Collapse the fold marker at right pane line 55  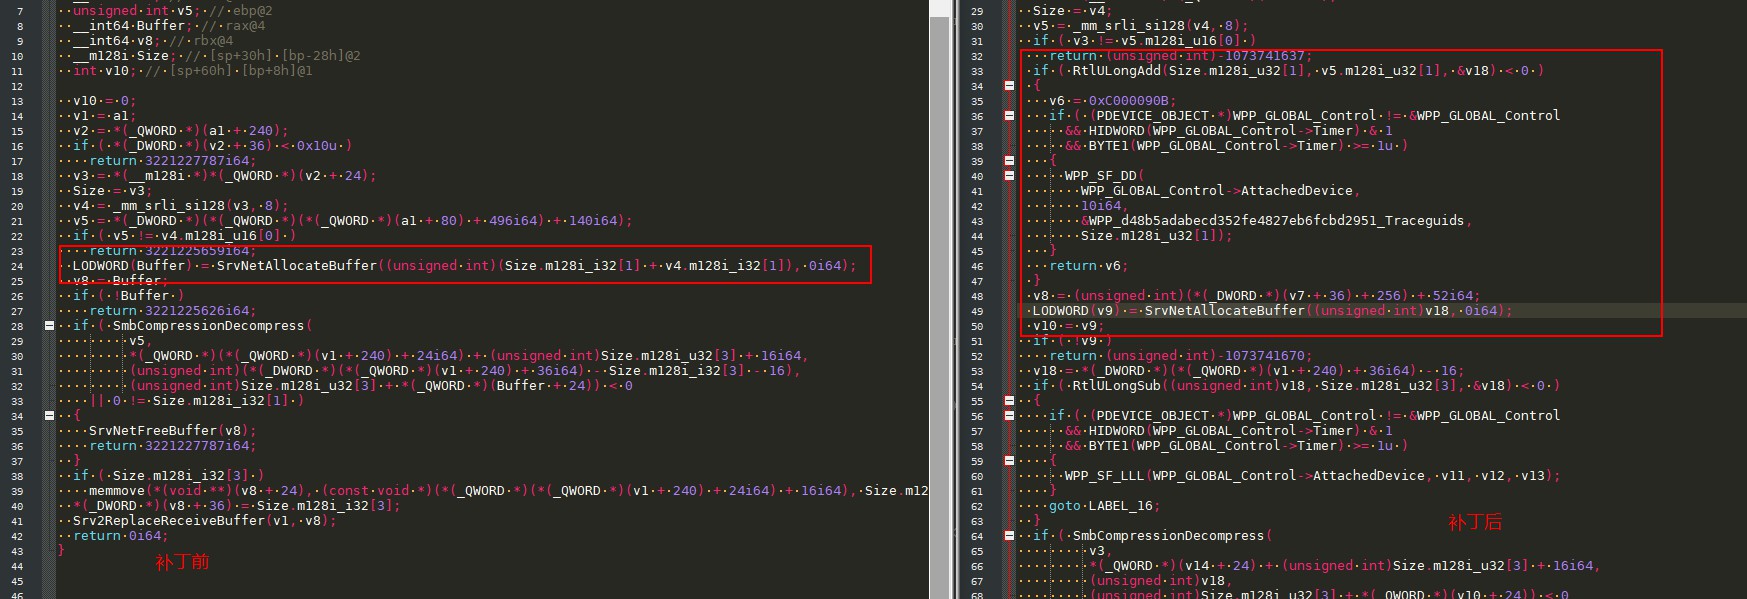(1009, 400)
